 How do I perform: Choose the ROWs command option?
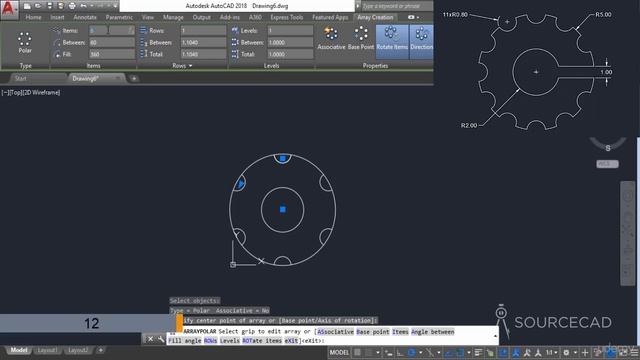tap(210, 340)
